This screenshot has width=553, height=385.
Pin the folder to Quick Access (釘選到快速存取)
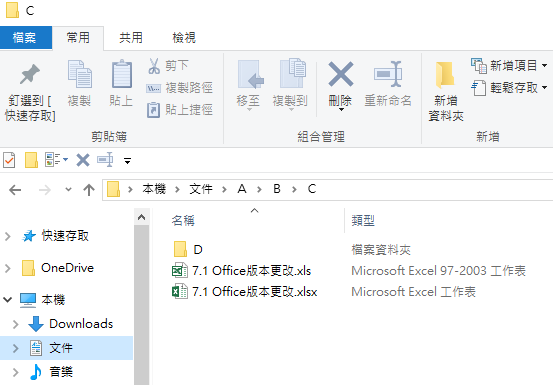click(x=30, y=92)
